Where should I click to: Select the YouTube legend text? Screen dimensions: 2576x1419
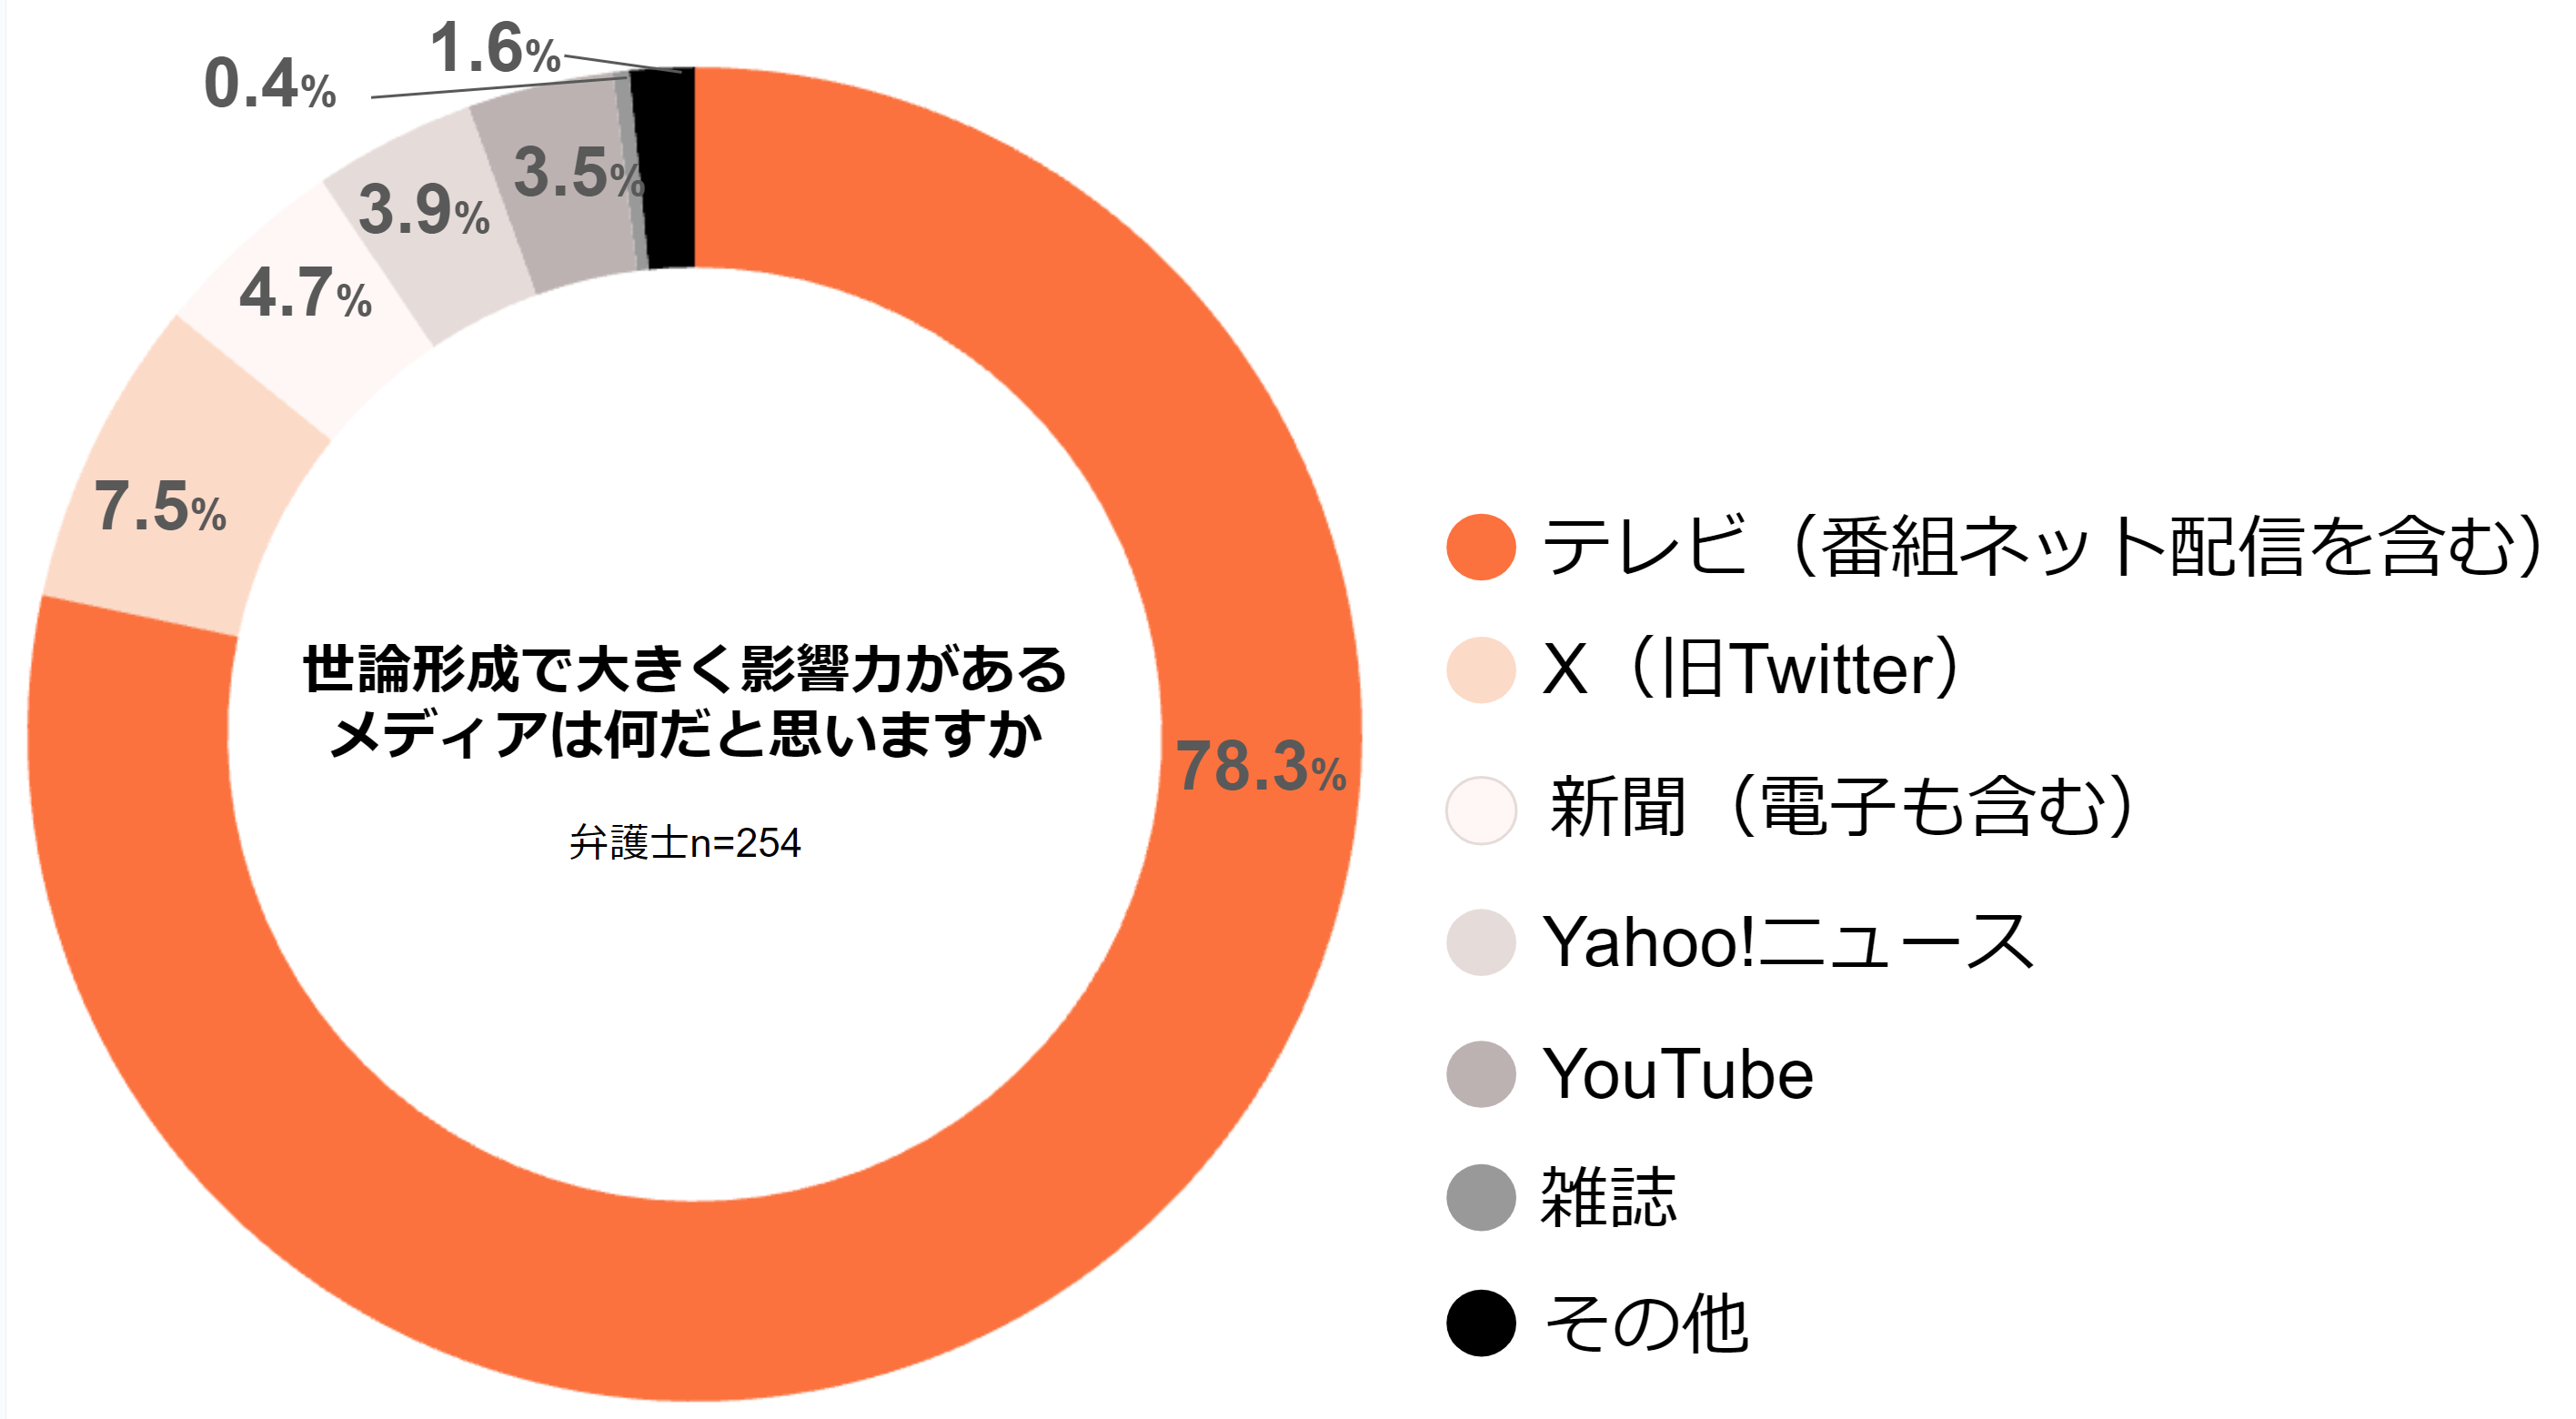coord(1678,1074)
